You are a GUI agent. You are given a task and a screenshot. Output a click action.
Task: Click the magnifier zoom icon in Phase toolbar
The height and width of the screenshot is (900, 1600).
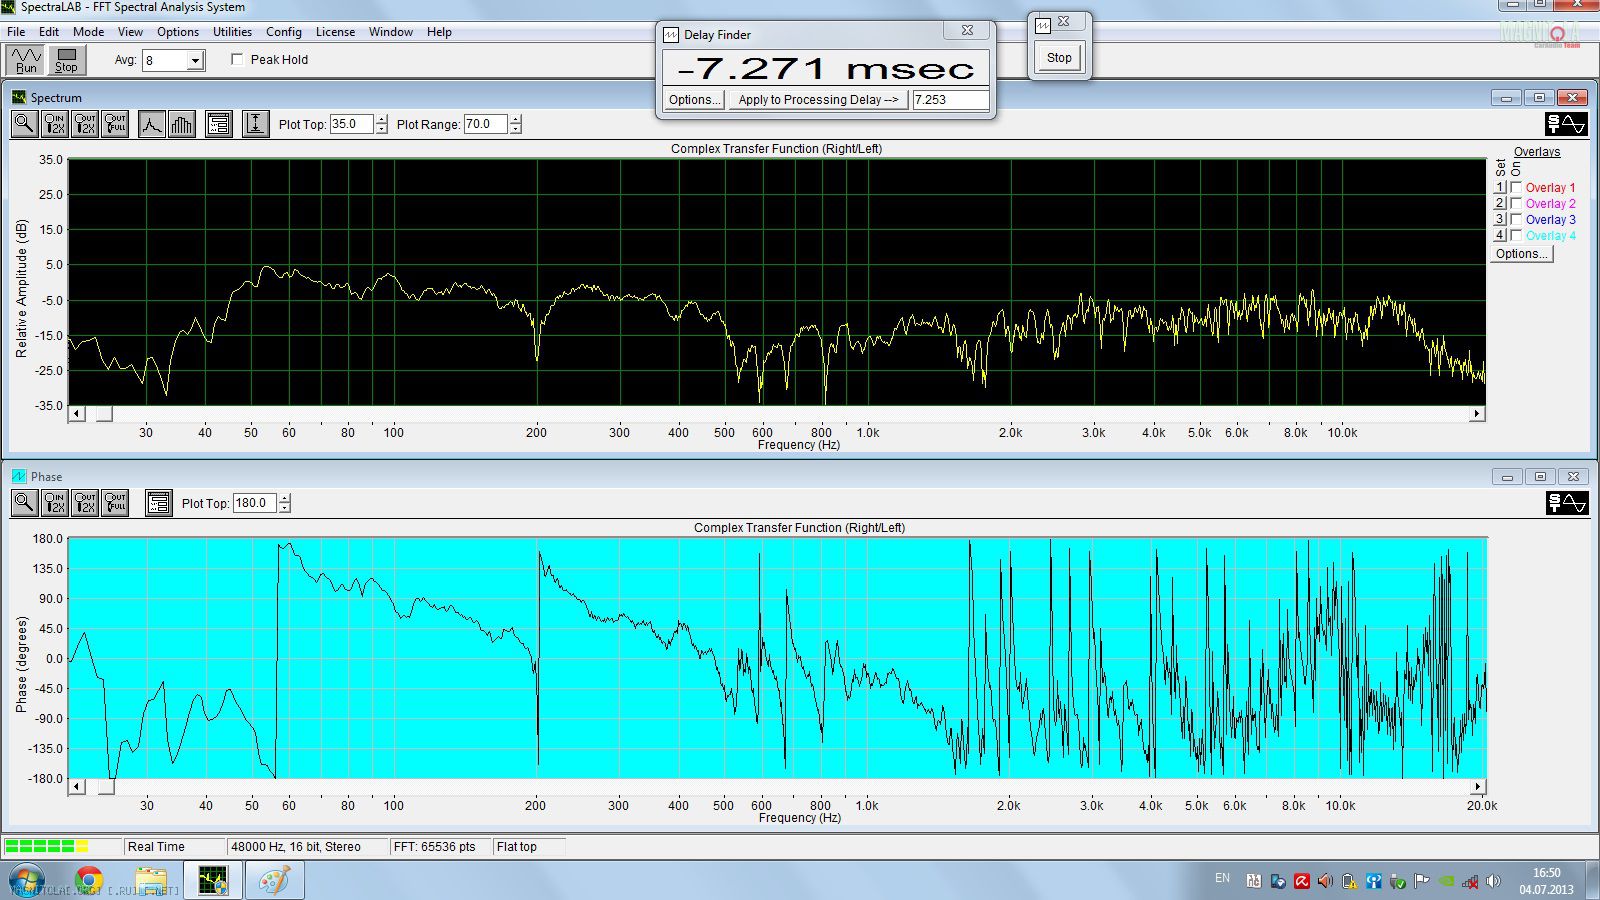coord(24,503)
